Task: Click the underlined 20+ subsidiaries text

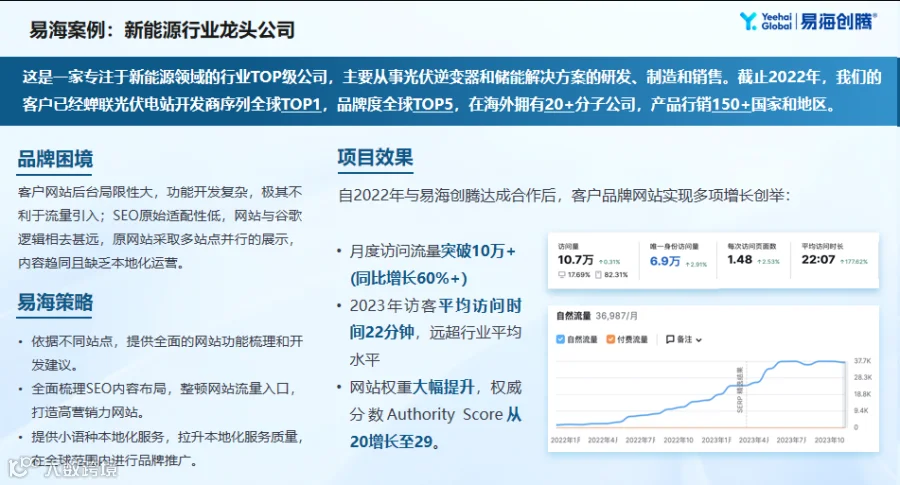Action: point(559,104)
